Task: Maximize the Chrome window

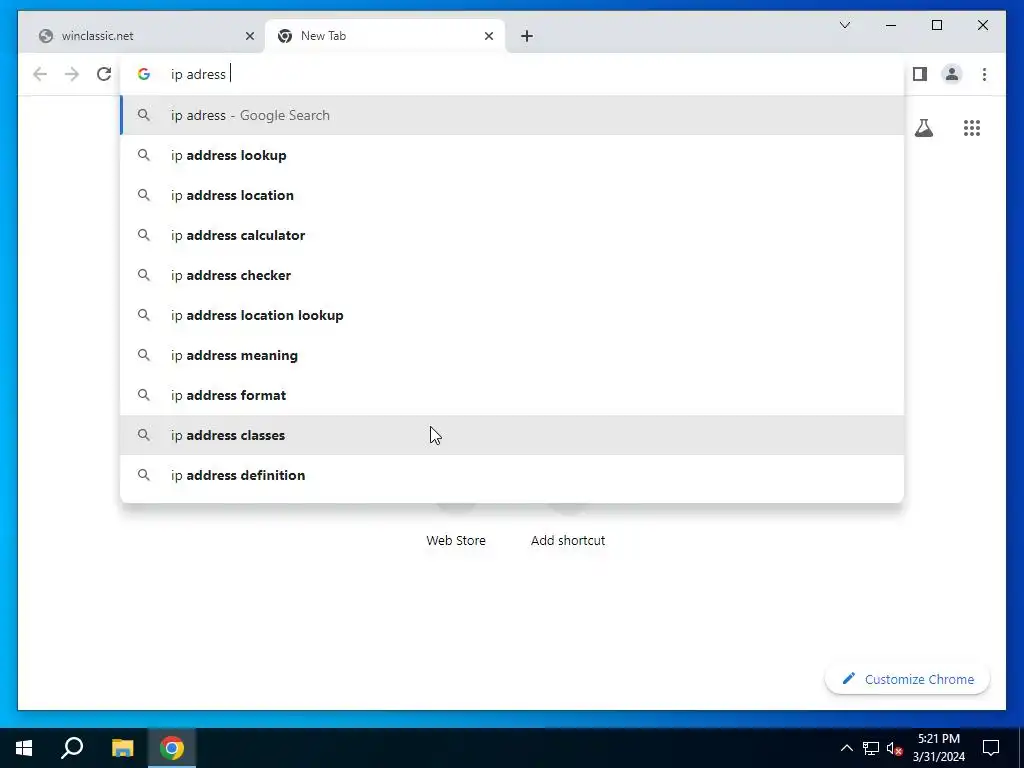Action: coord(936,25)
